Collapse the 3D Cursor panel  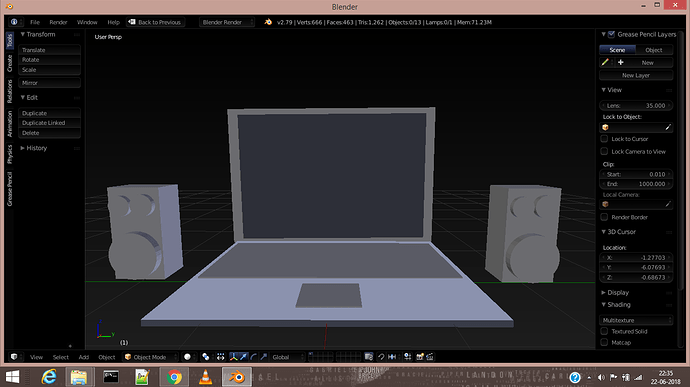(604, 232)
